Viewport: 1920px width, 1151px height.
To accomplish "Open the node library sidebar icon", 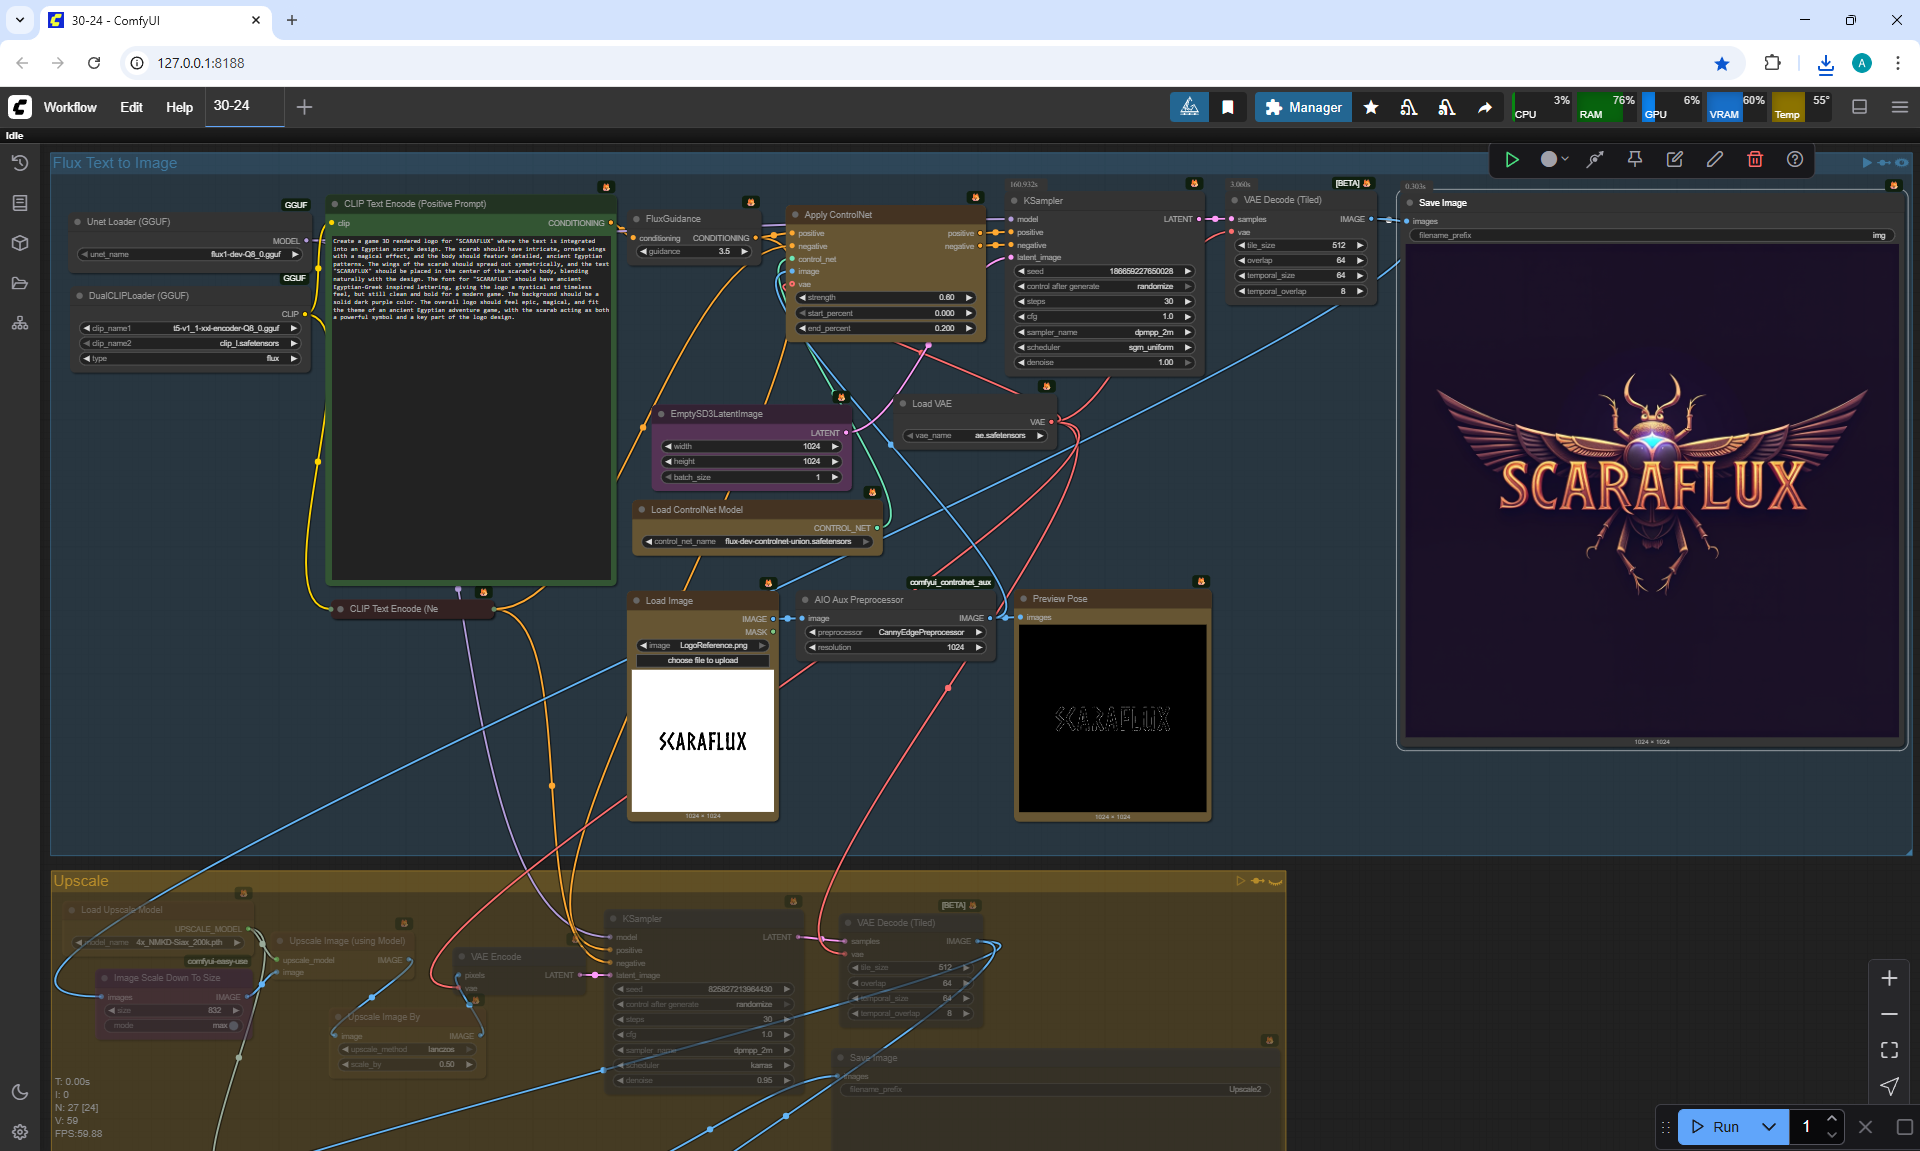I will 19,203.
